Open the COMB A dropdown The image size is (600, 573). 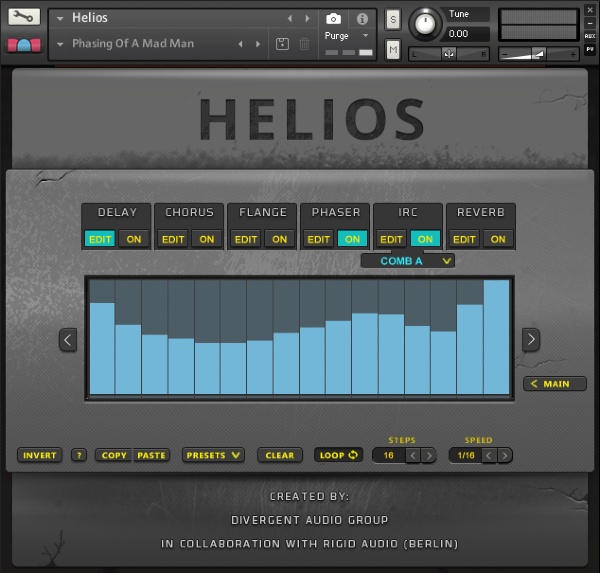pos(408,261)
